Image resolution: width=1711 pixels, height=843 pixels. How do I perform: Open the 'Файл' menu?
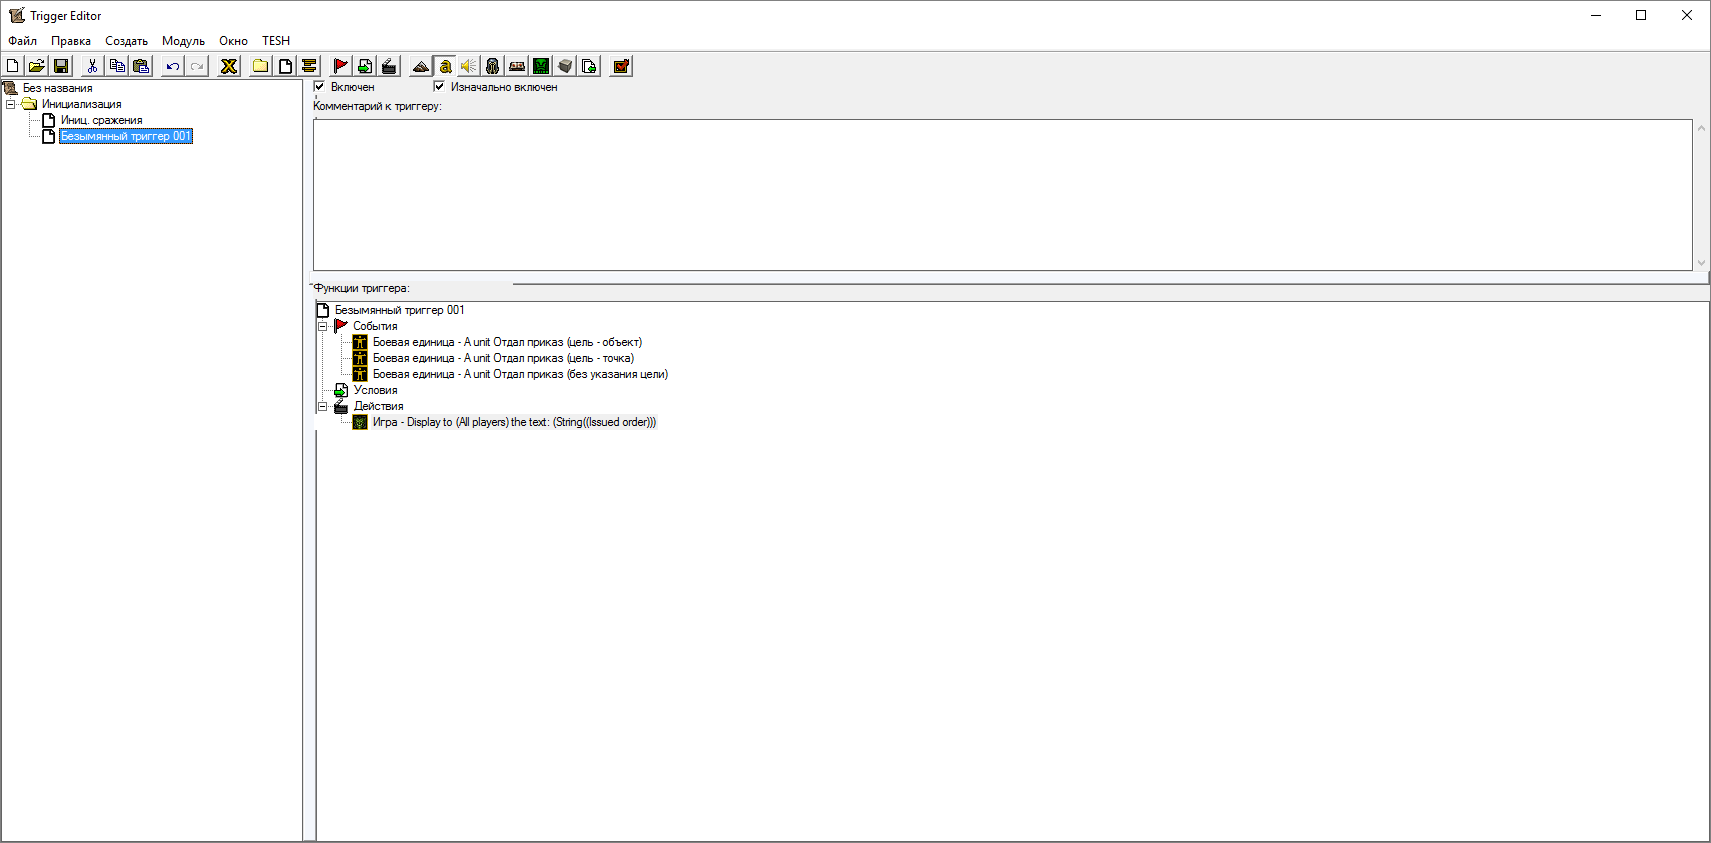point(23,41)
